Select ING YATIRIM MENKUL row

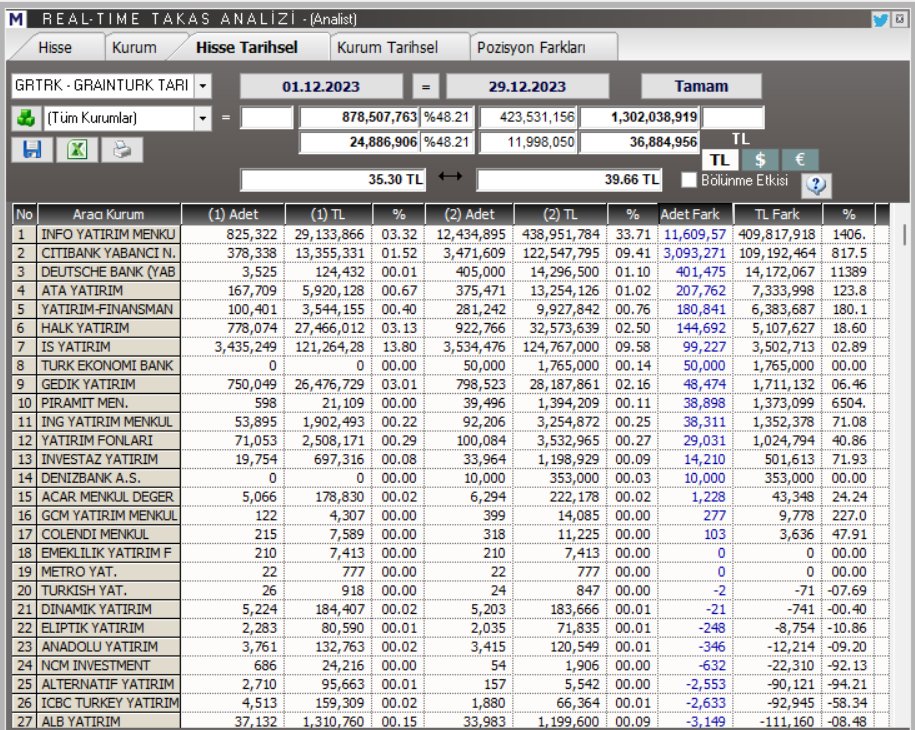[449, 421]
